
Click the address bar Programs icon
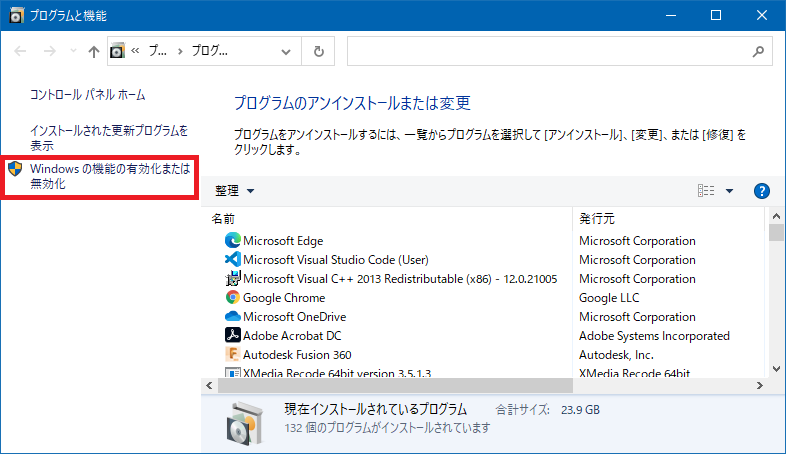117,51
